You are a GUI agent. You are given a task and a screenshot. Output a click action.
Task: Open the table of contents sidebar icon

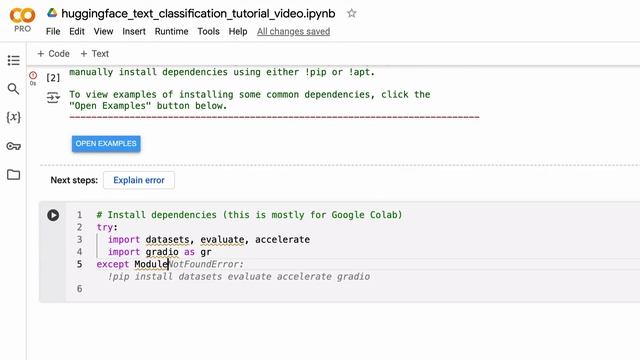13,60
